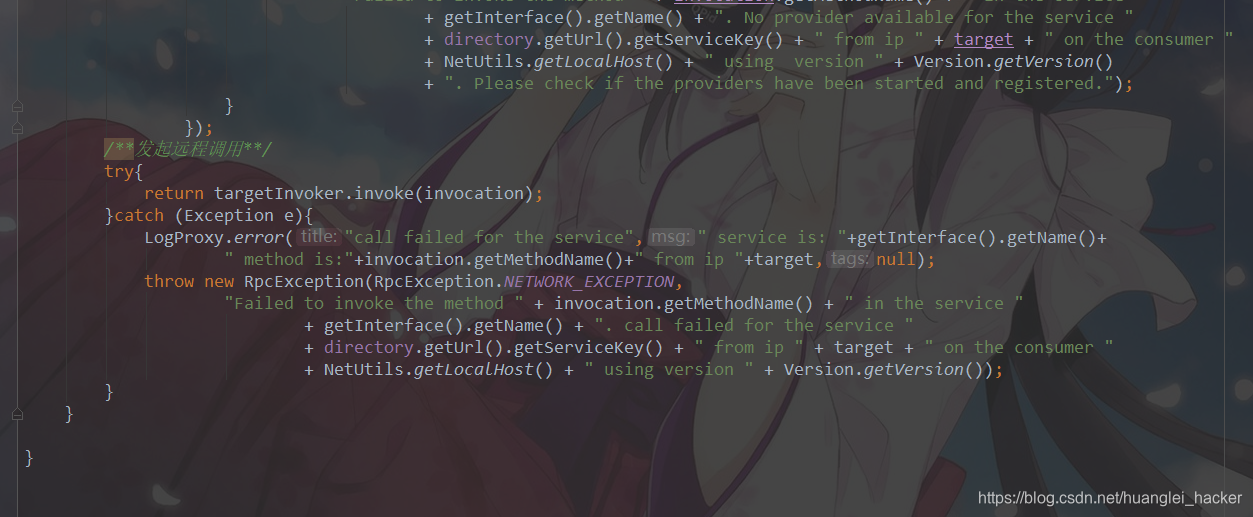Click the 'return' keyword
Viewport: 1253px width, 517px height.
point(174,193)
